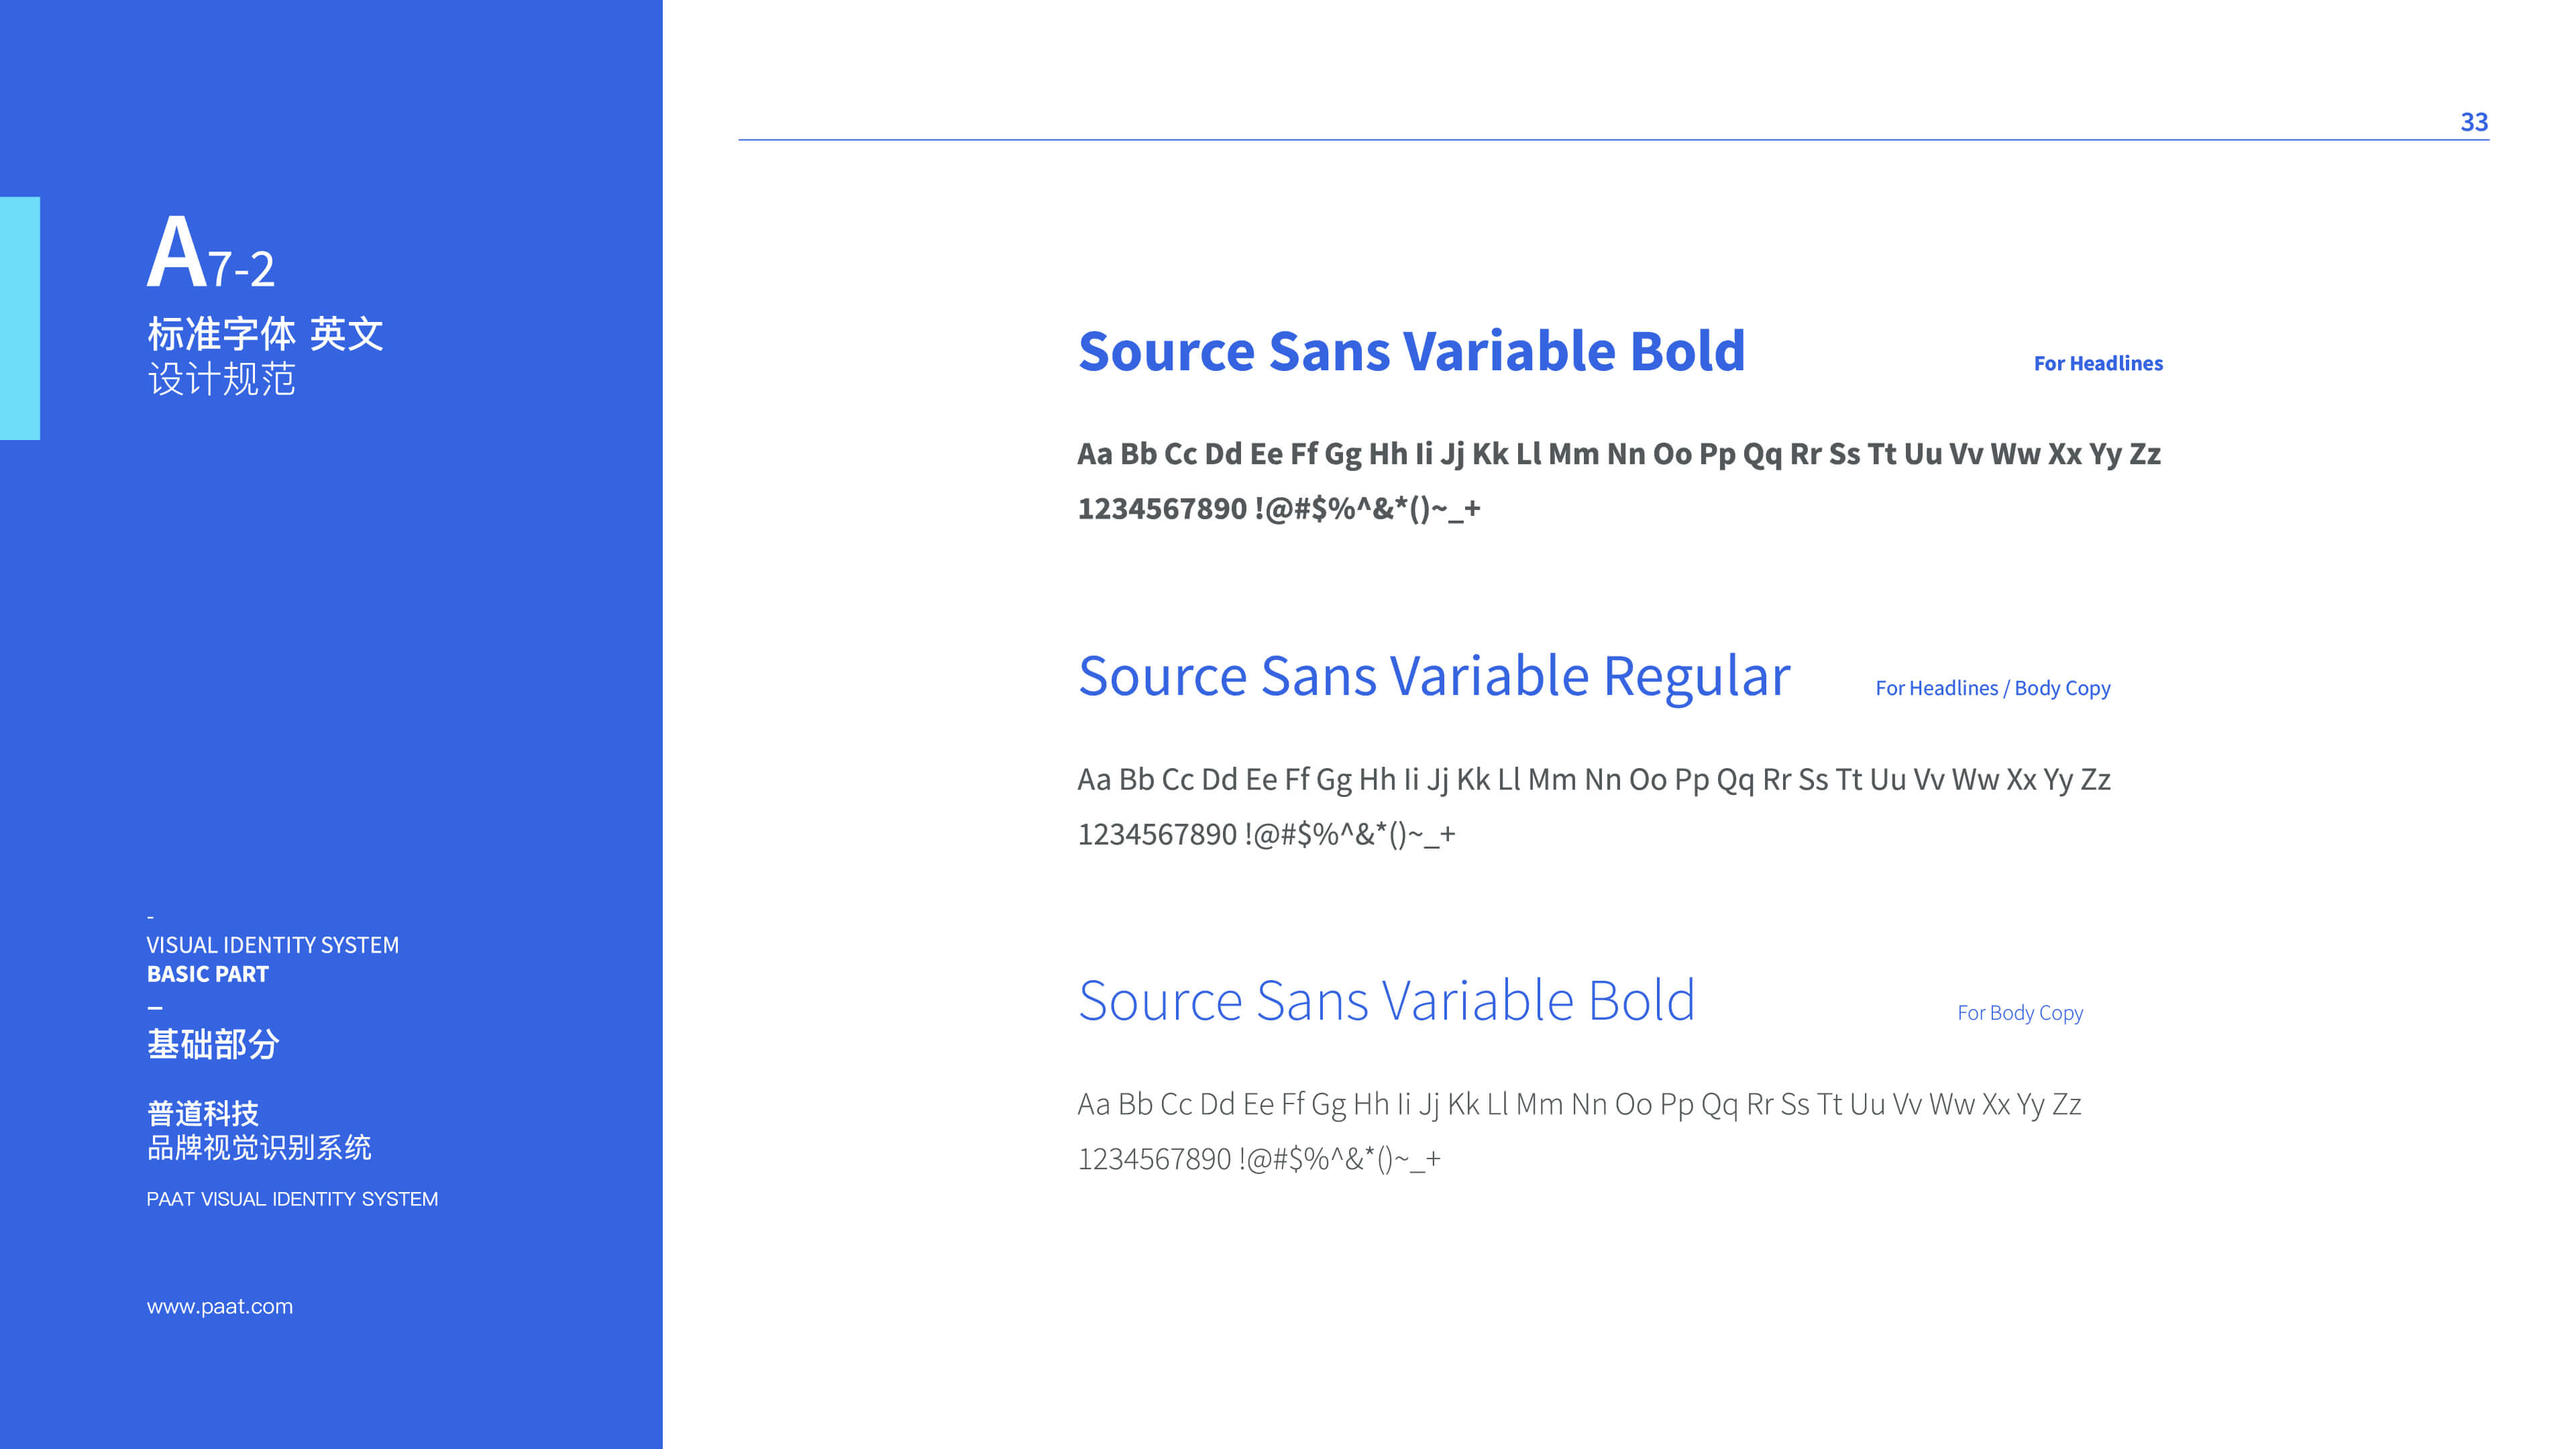This screenshot has height=1449, width=2576.
Task: Click the light weight alphabet sample line
Action: click(x=1579, y=1105)
